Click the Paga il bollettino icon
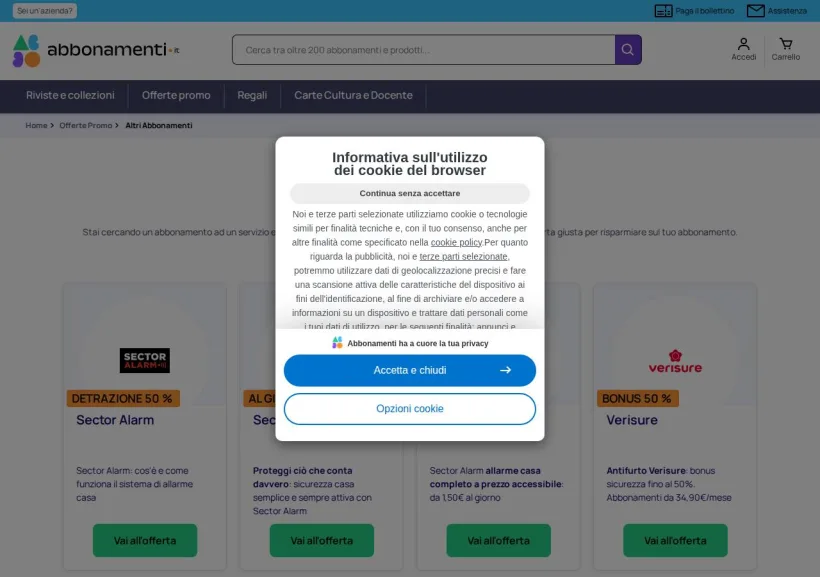Viewport: 820px width, 577px height. [663, 10]
